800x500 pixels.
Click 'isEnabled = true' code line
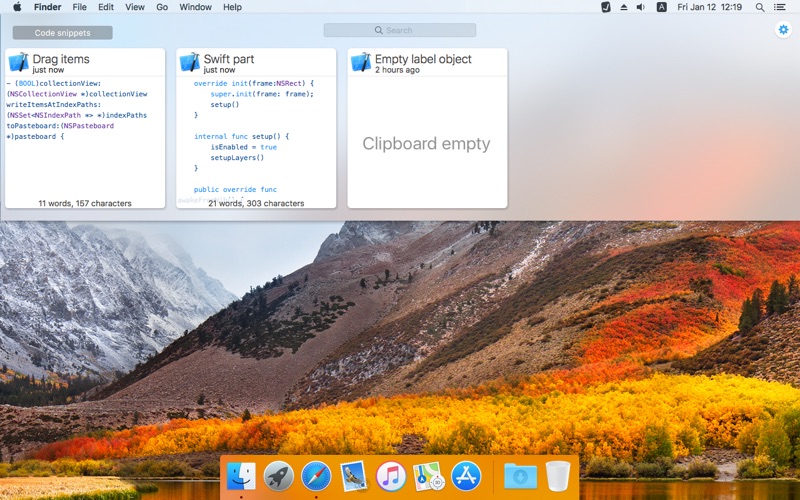(243, 147)
